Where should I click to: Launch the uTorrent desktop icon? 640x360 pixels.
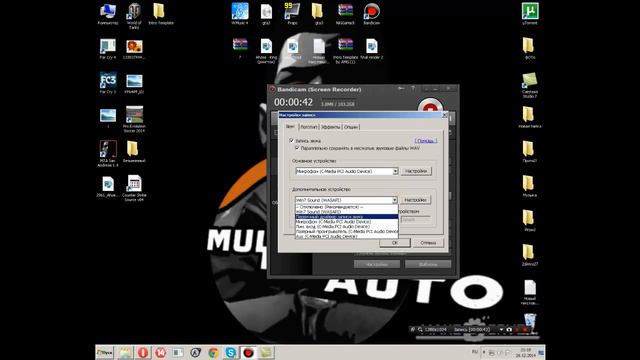530,14
